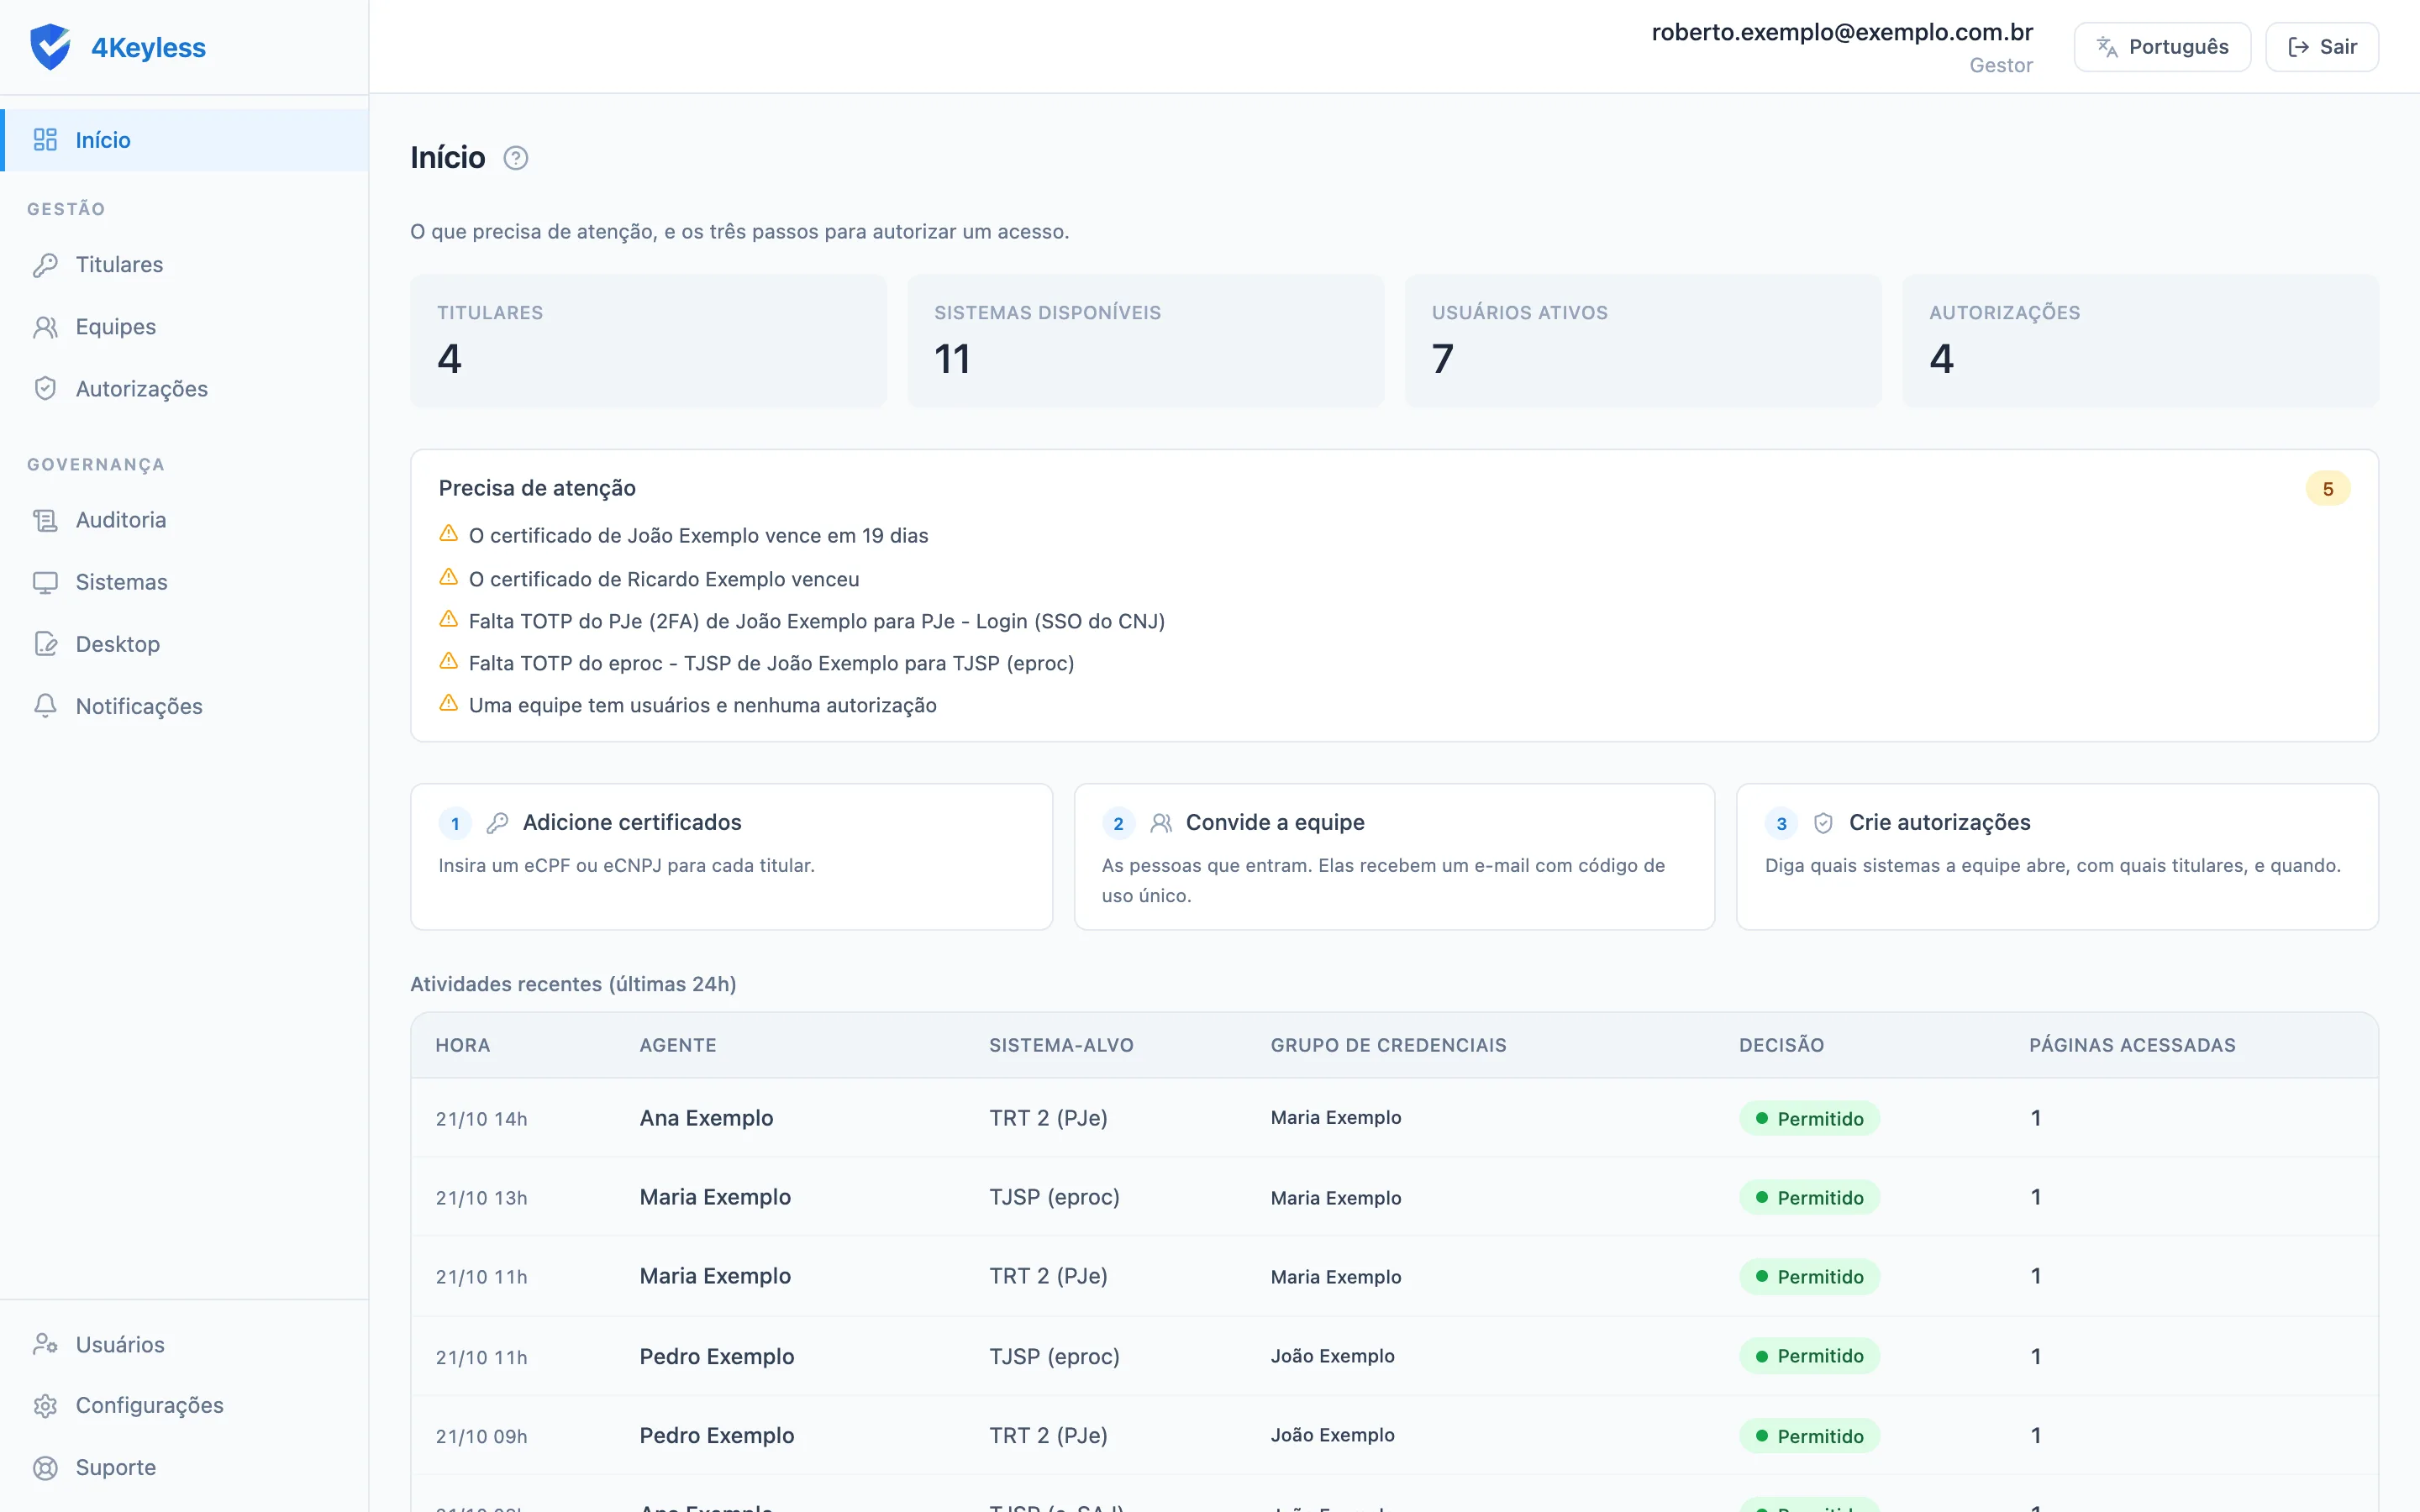The height and width of the screenshot is (1512, 2420).
Task: Click "Pedro Exemplo" in the 21/10 09h row
Action: [717, 1435]
